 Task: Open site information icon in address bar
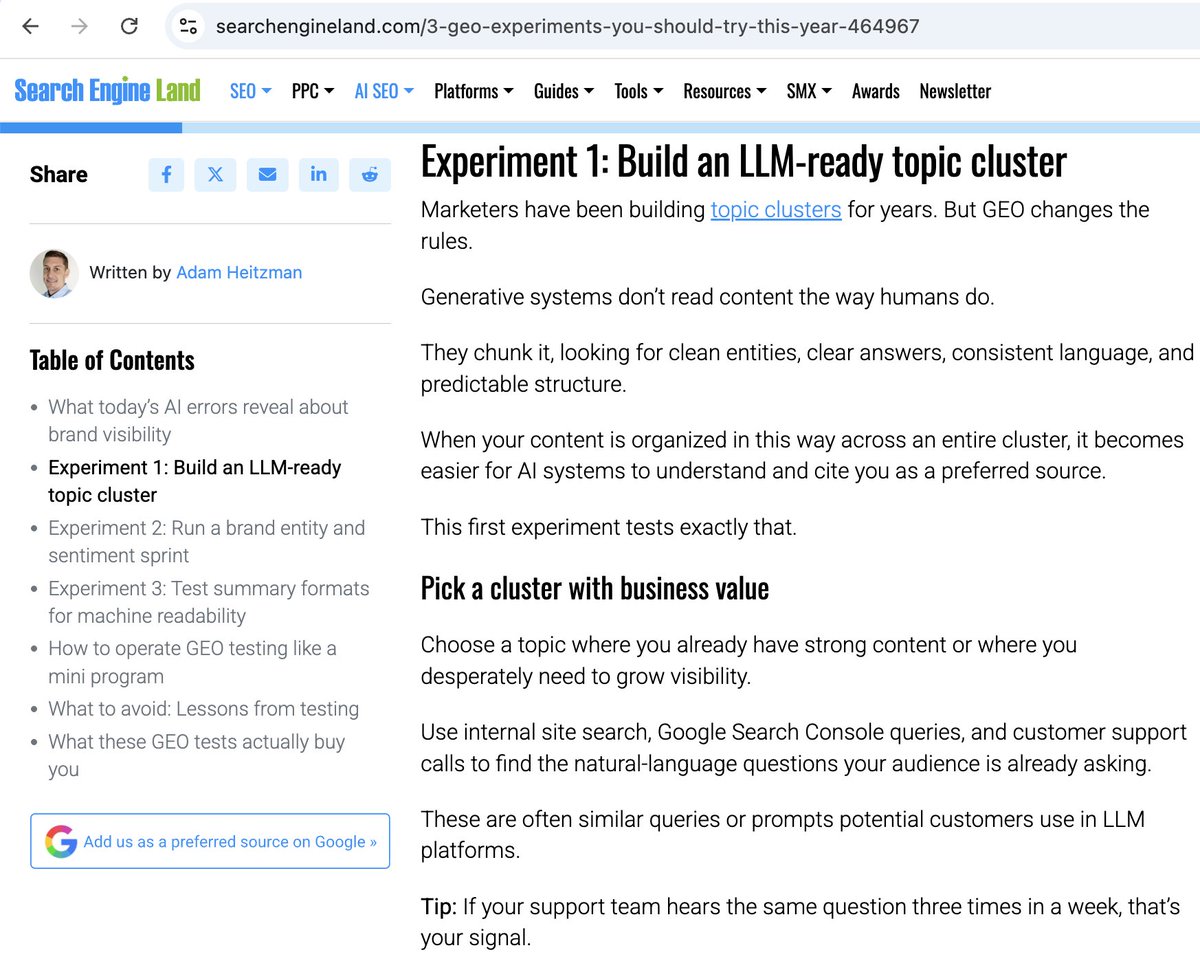[188, 27]
